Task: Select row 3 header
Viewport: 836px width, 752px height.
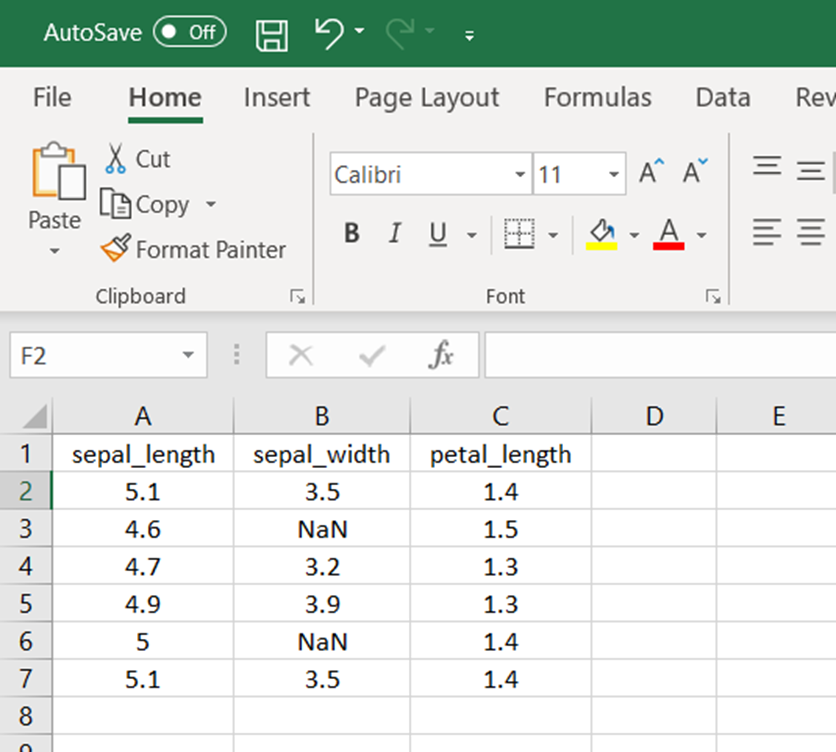Action: [26, 529]
